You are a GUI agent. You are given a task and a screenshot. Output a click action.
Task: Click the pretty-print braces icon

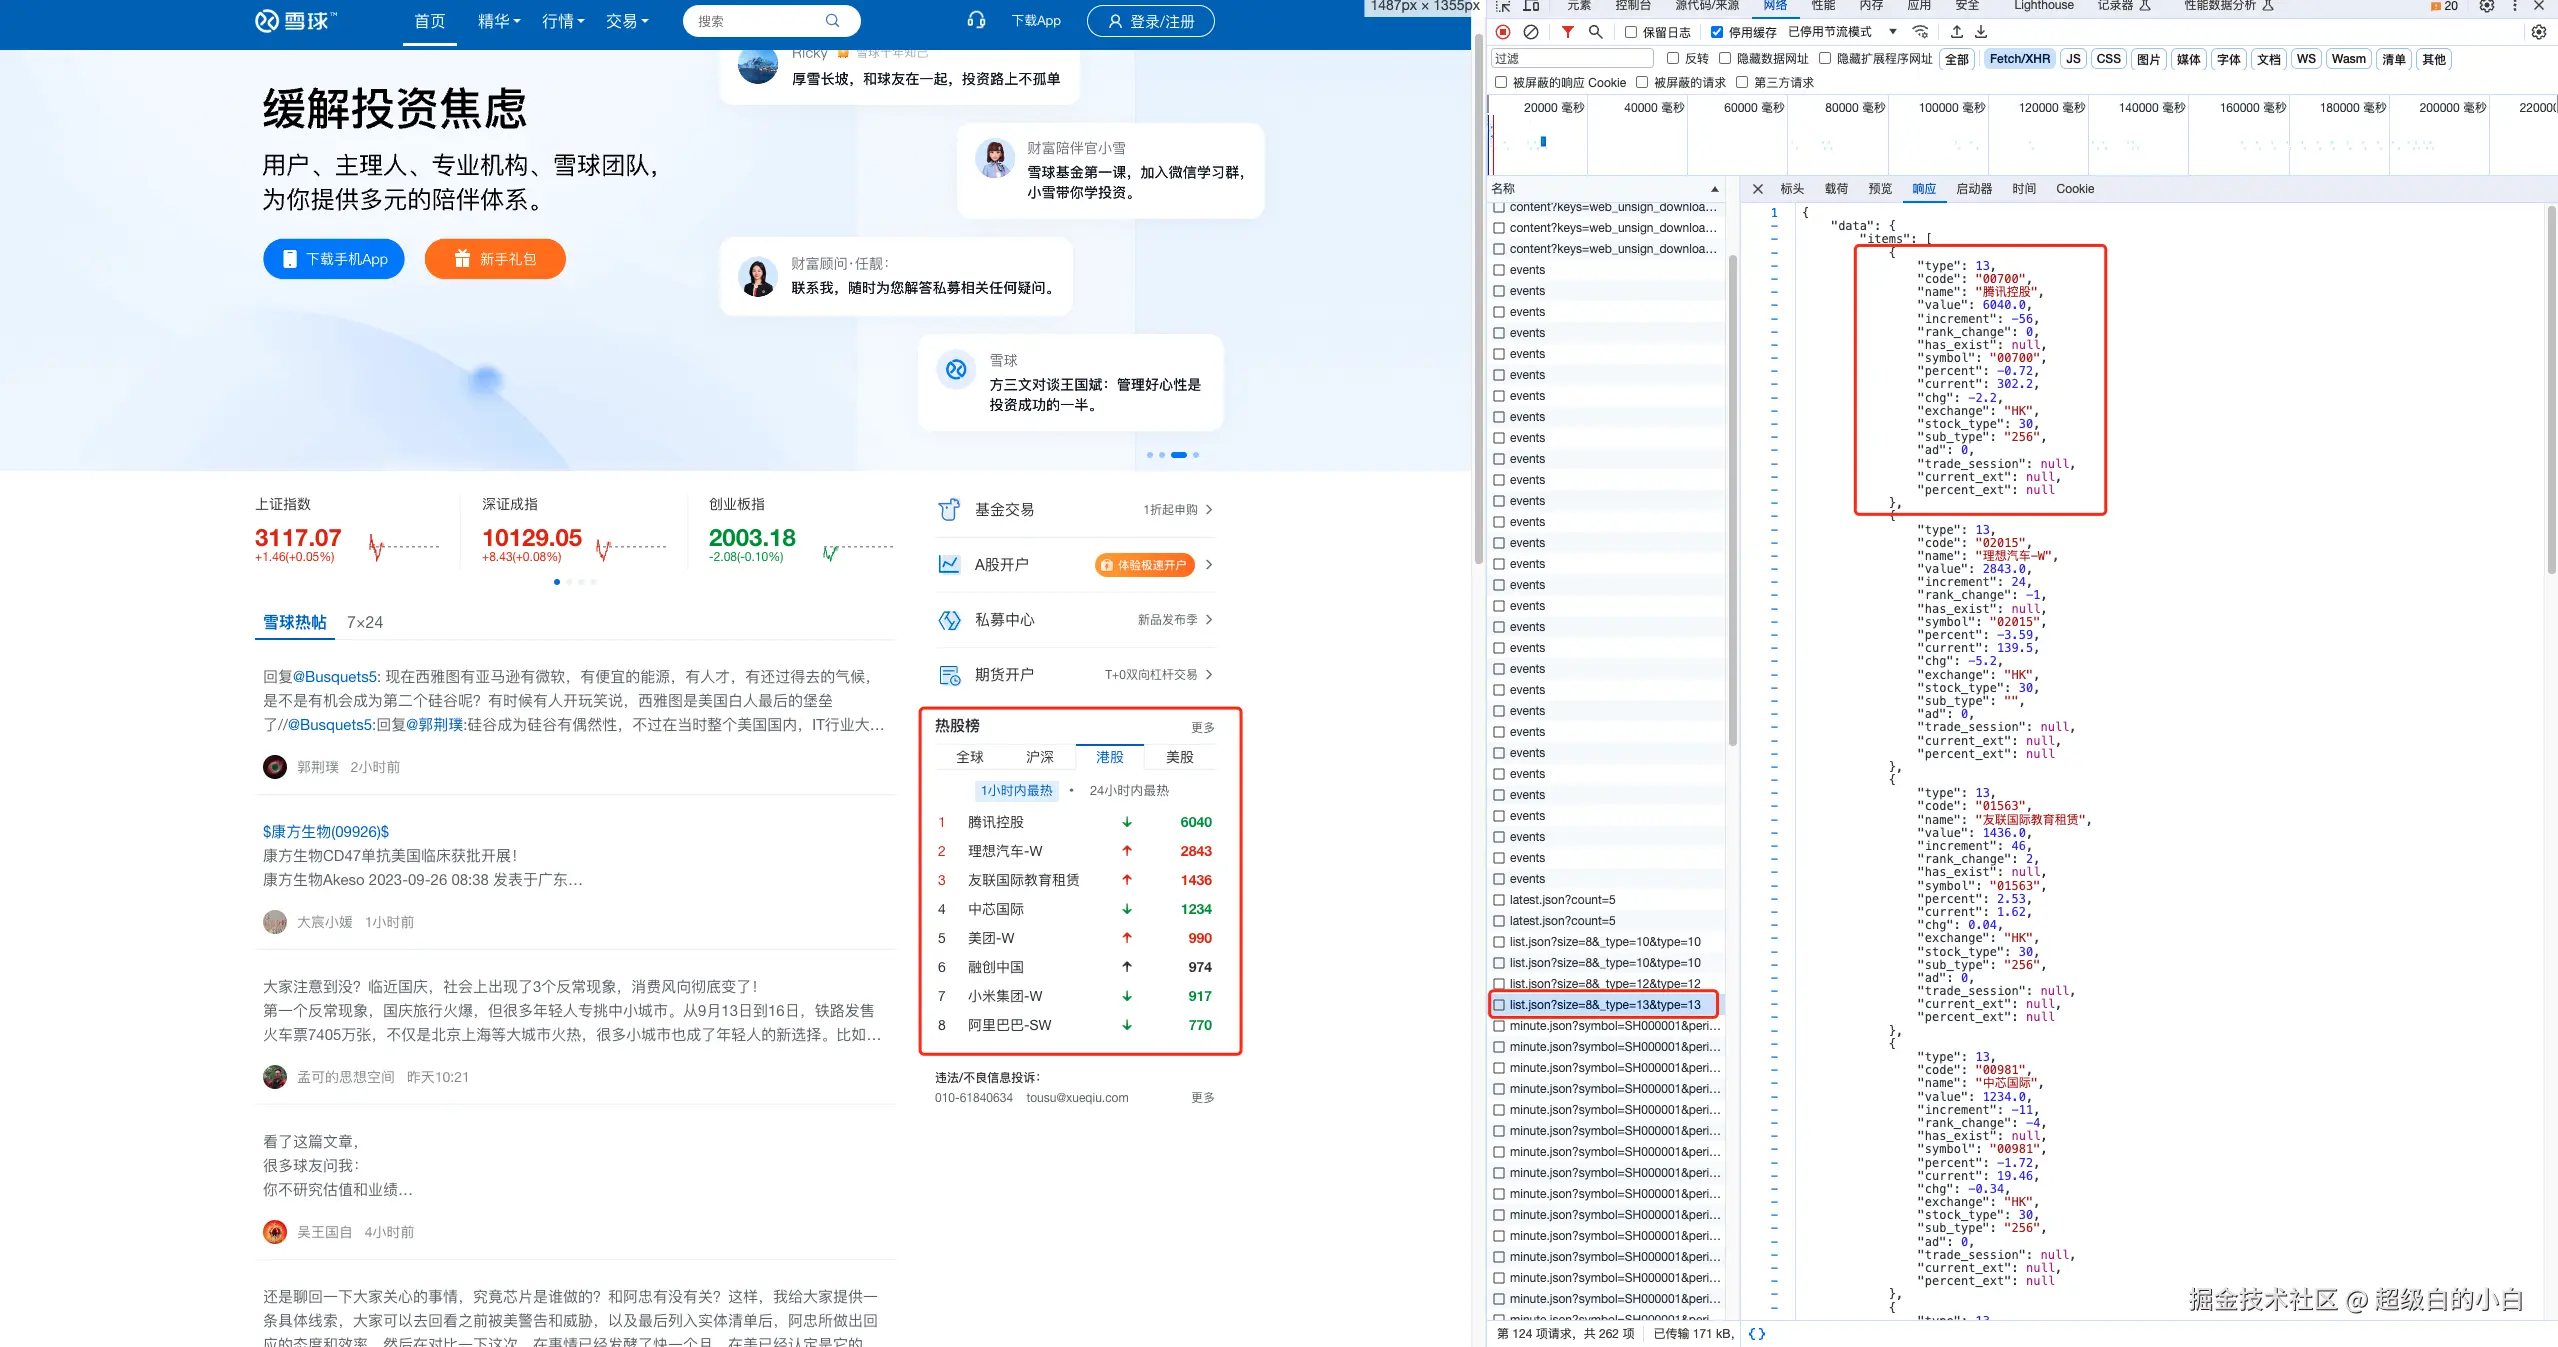[1756, 1333]
